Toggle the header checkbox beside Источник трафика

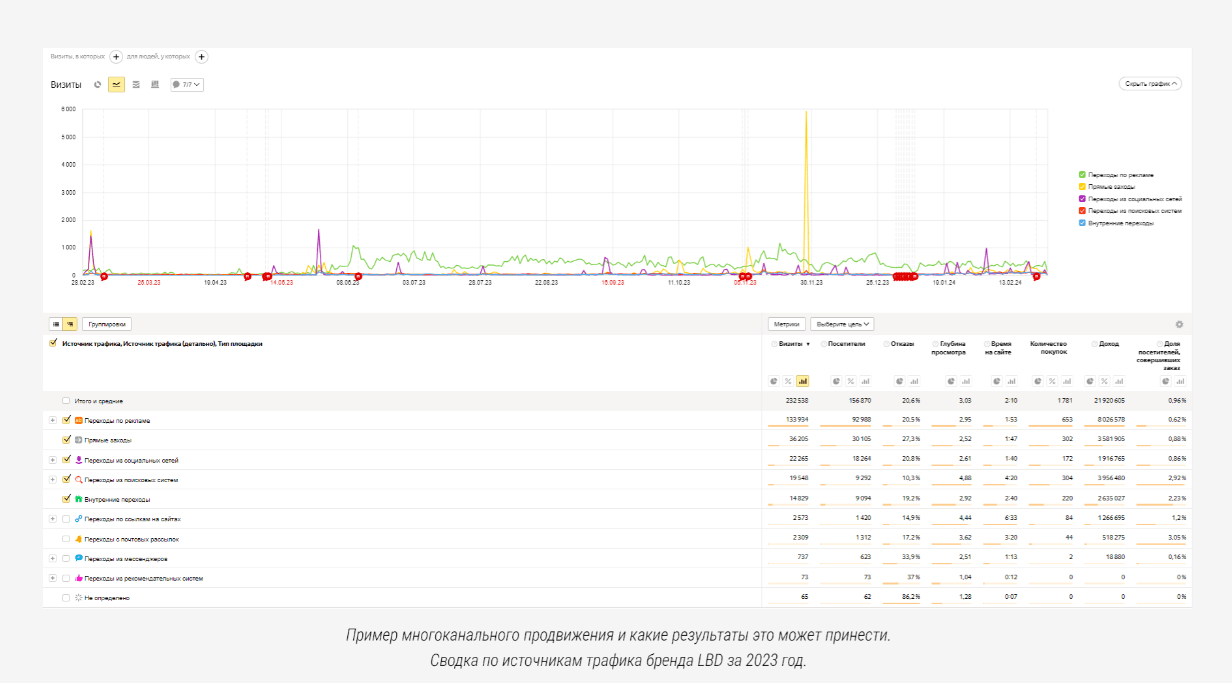pyautogui.click(x=53, y=343)
